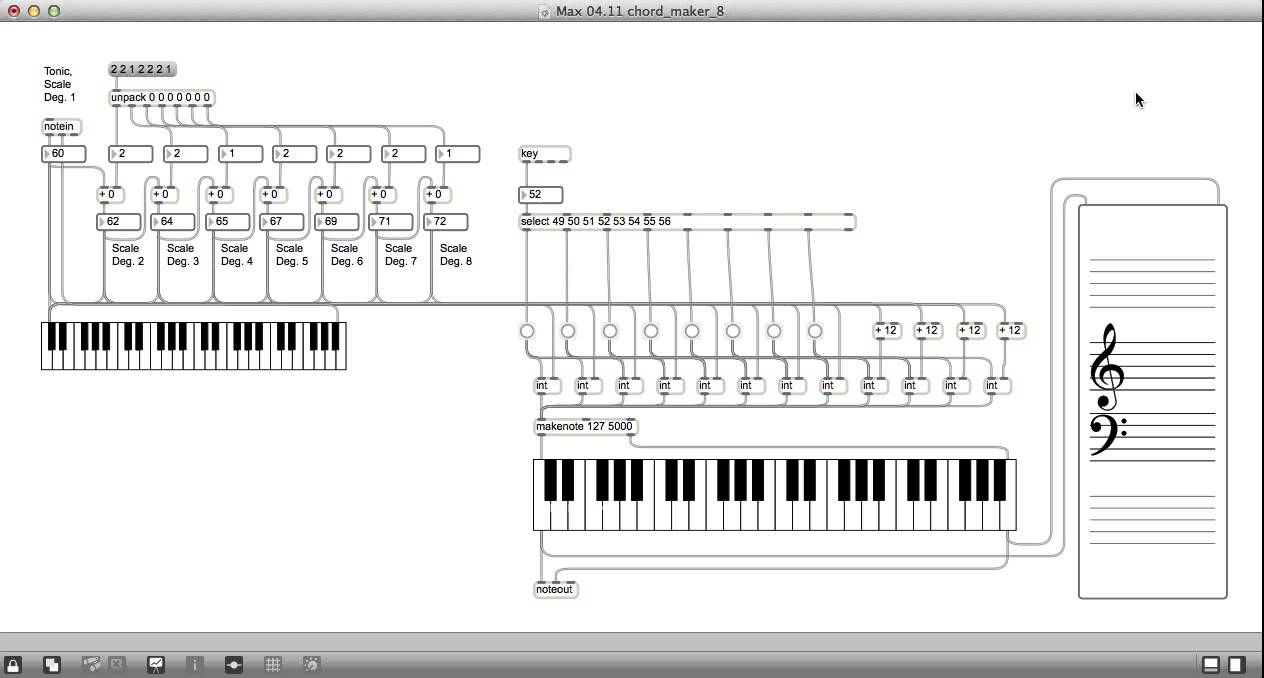The width and height of the screenshot is (1264, 678).
Task: Click the message box 2 2 1 2 2 2 1
Action: (142, 69)
